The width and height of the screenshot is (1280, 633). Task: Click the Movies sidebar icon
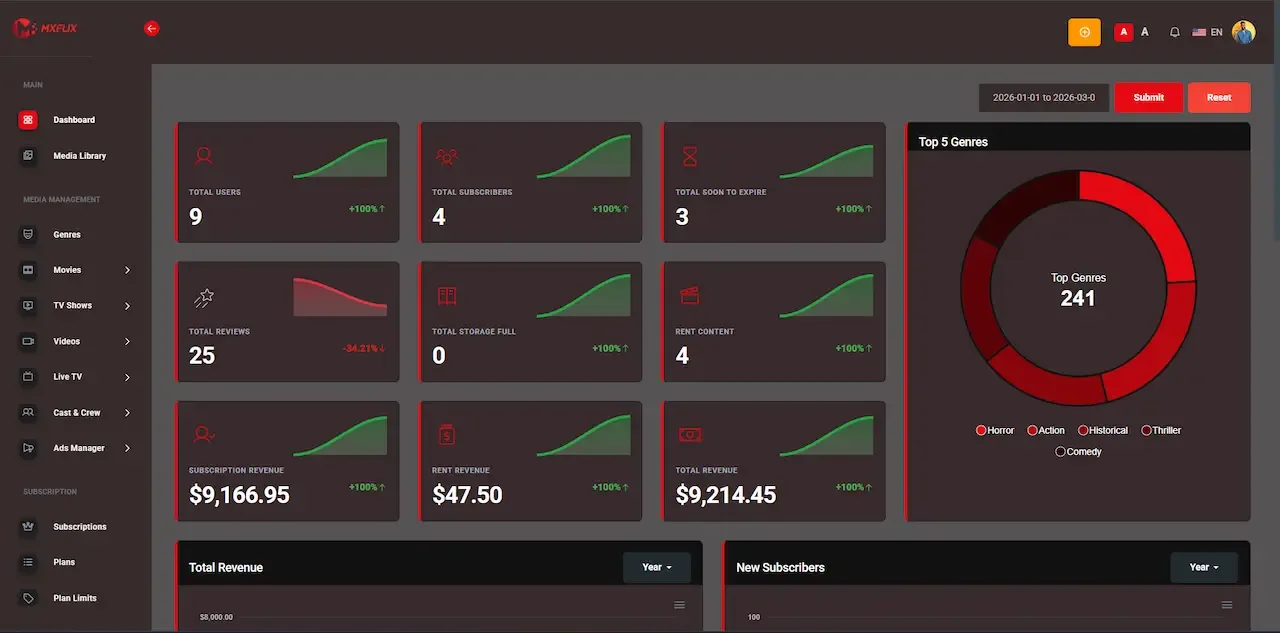tap(28, 270)
